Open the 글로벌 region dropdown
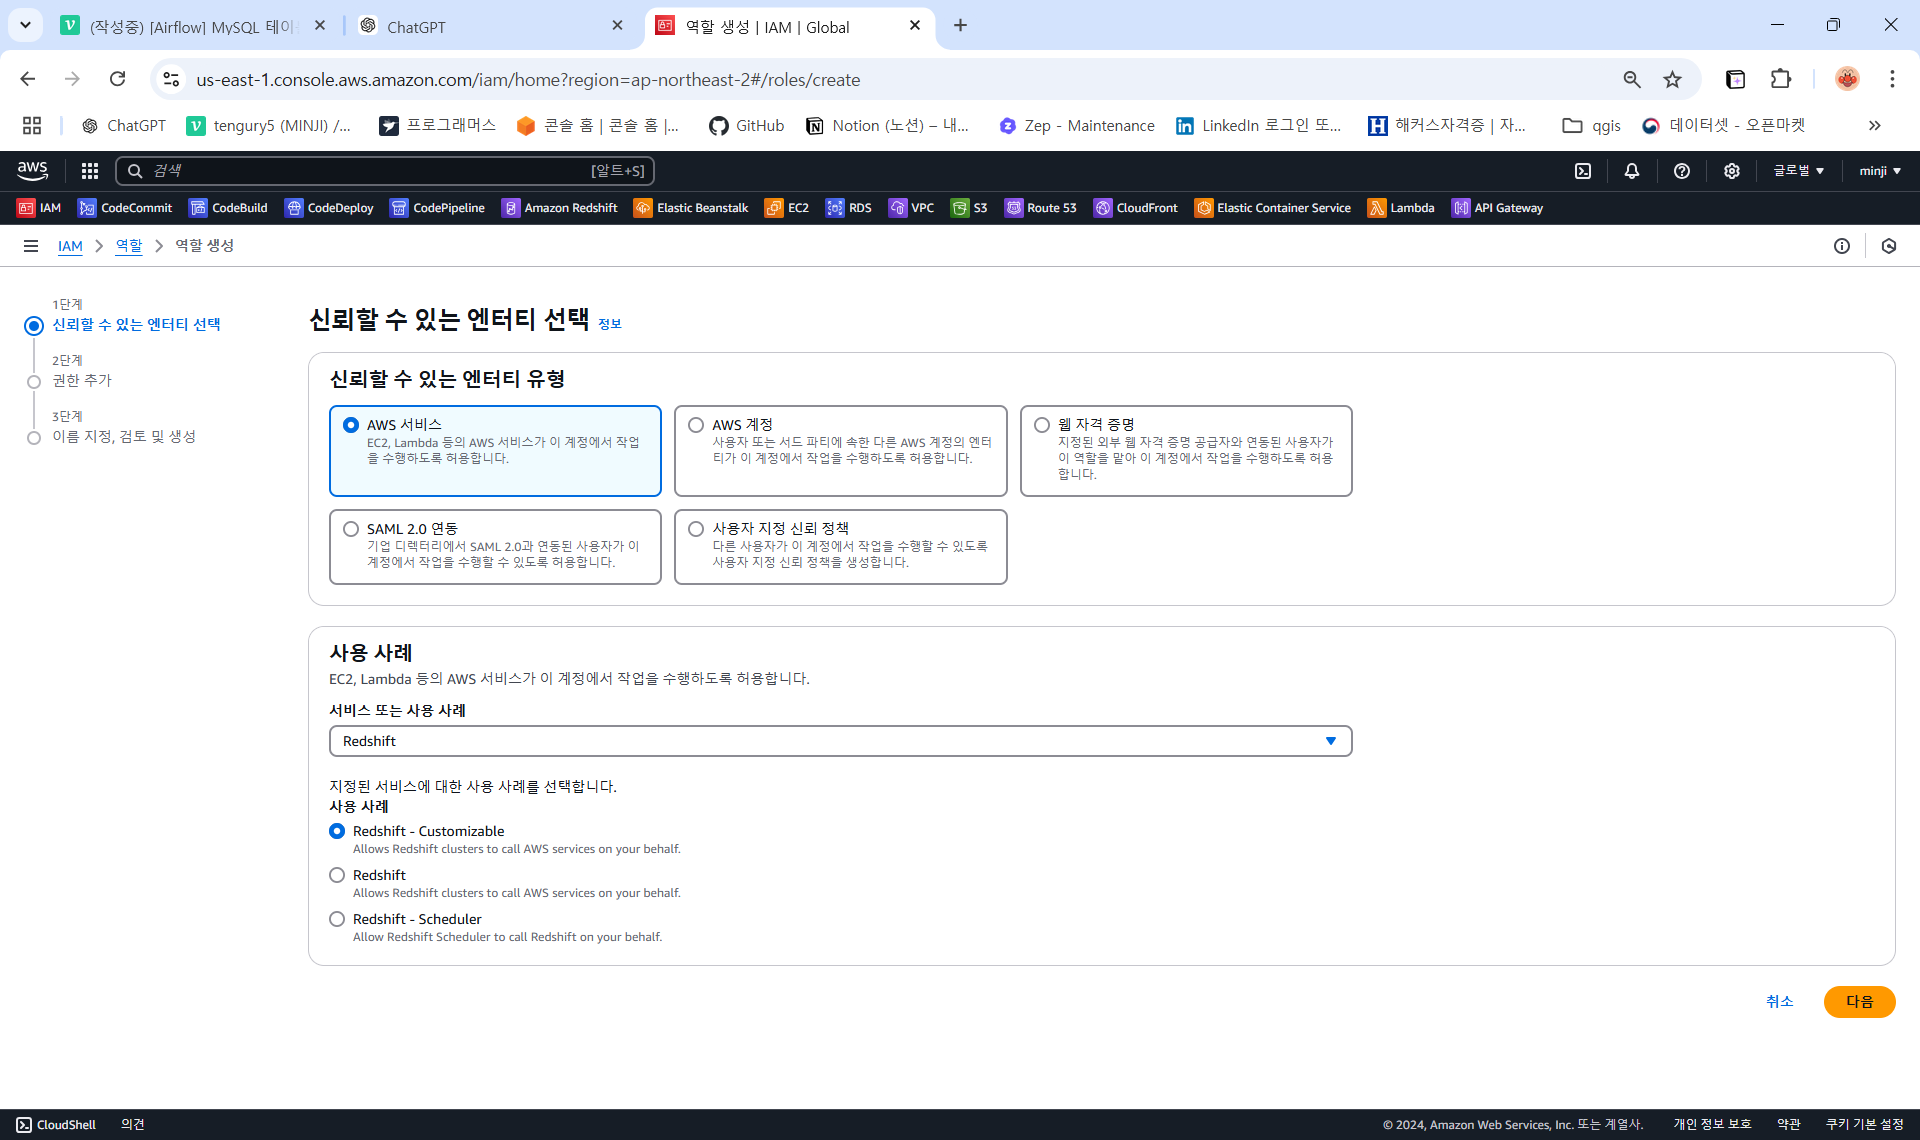The width and height of the screenshot is (1920, 1140). 1798,171
